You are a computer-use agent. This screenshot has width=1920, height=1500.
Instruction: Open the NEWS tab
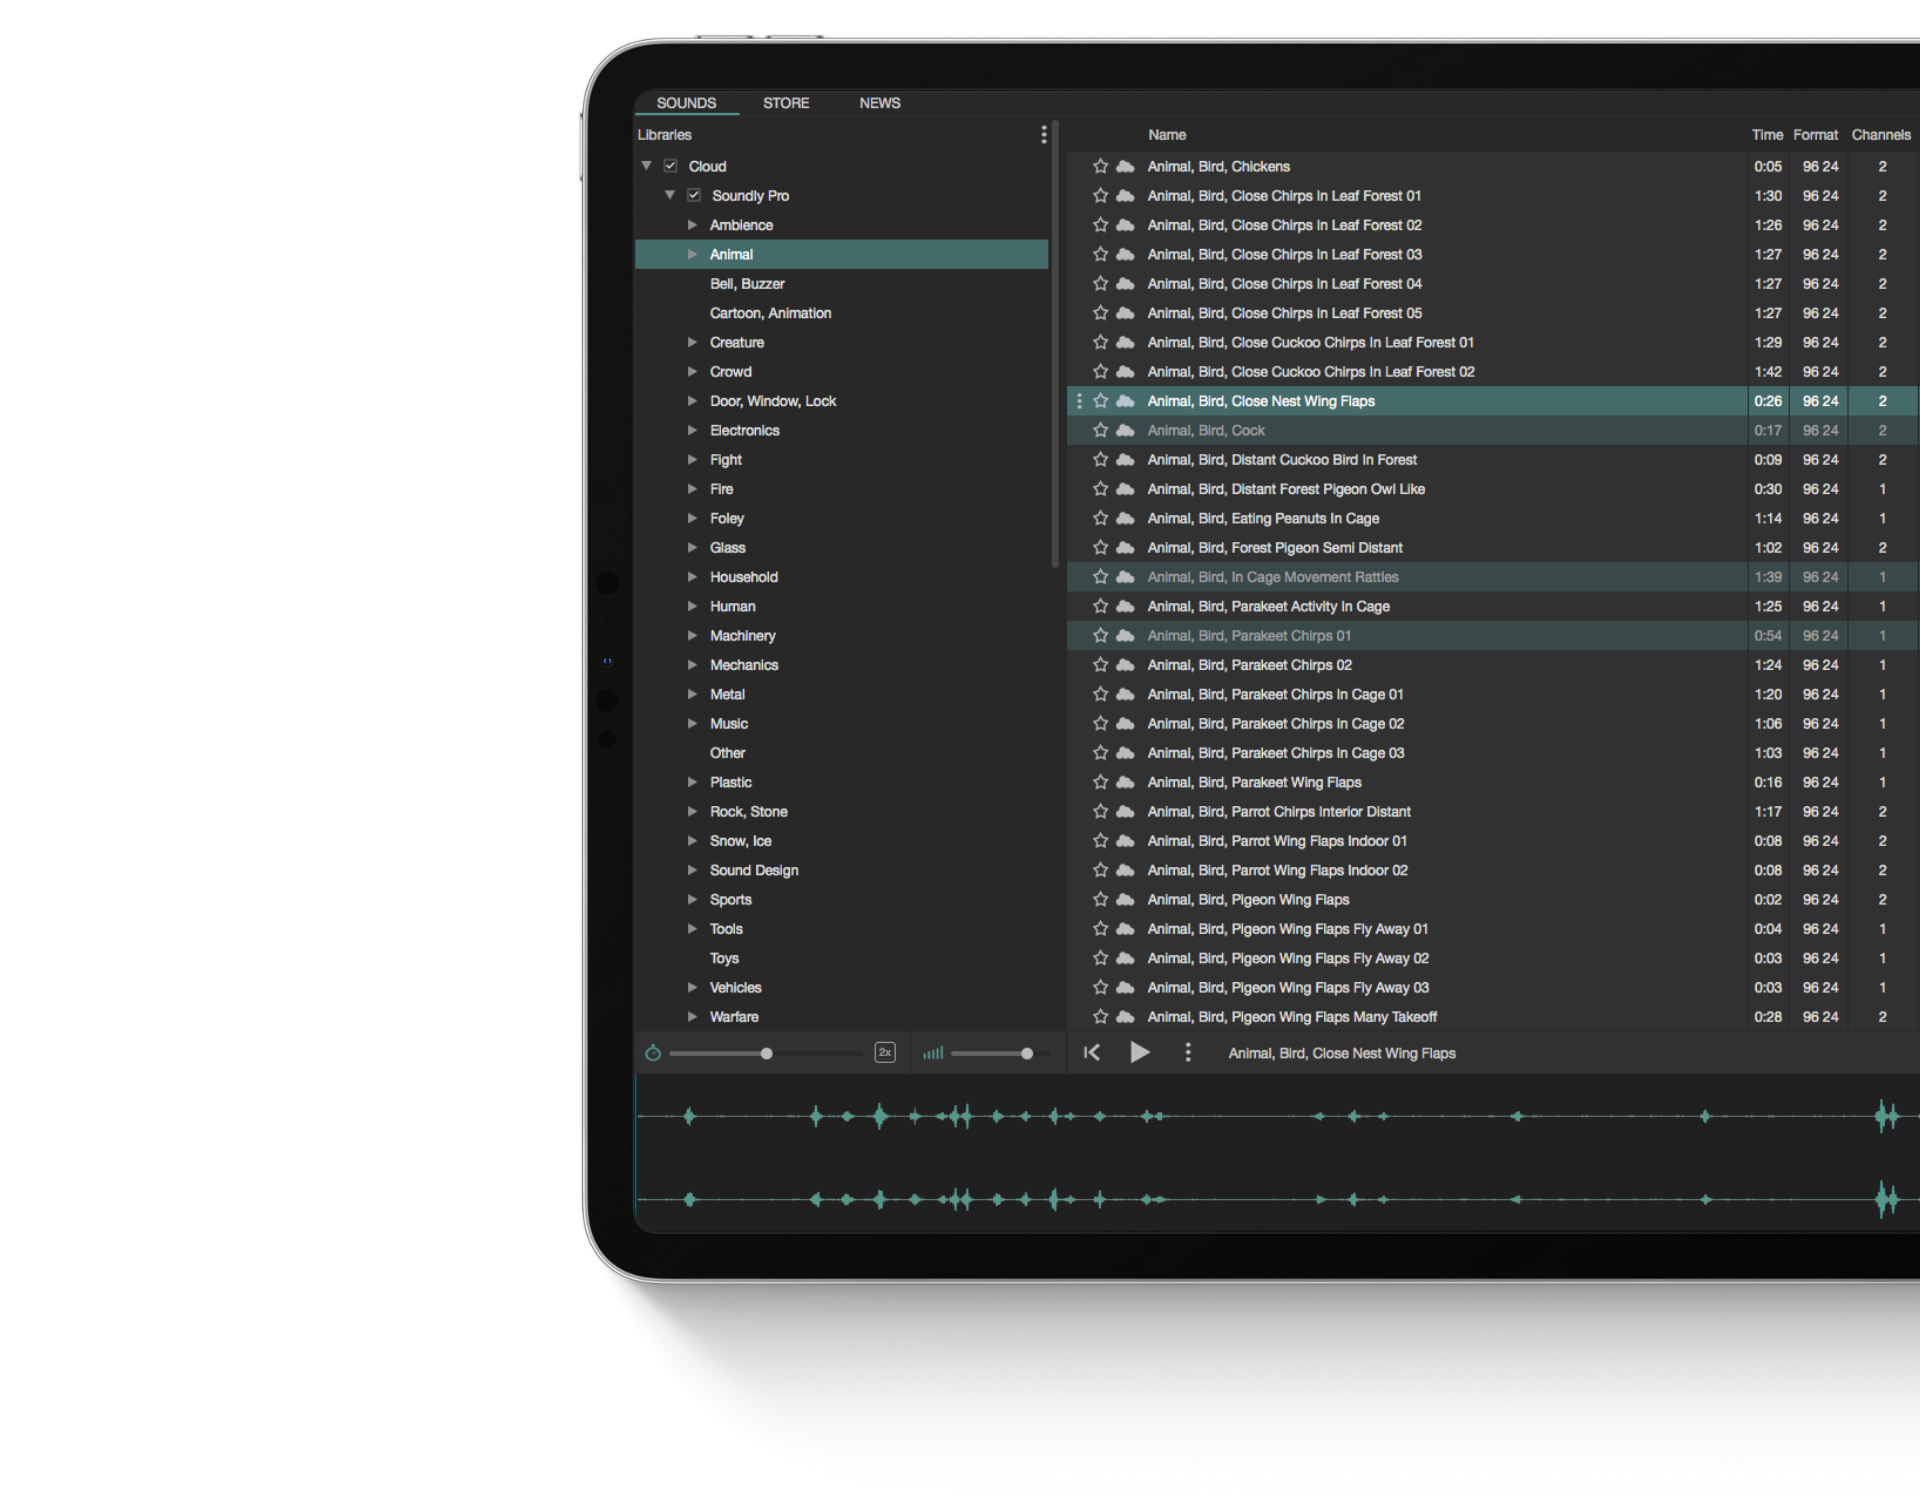879,103
